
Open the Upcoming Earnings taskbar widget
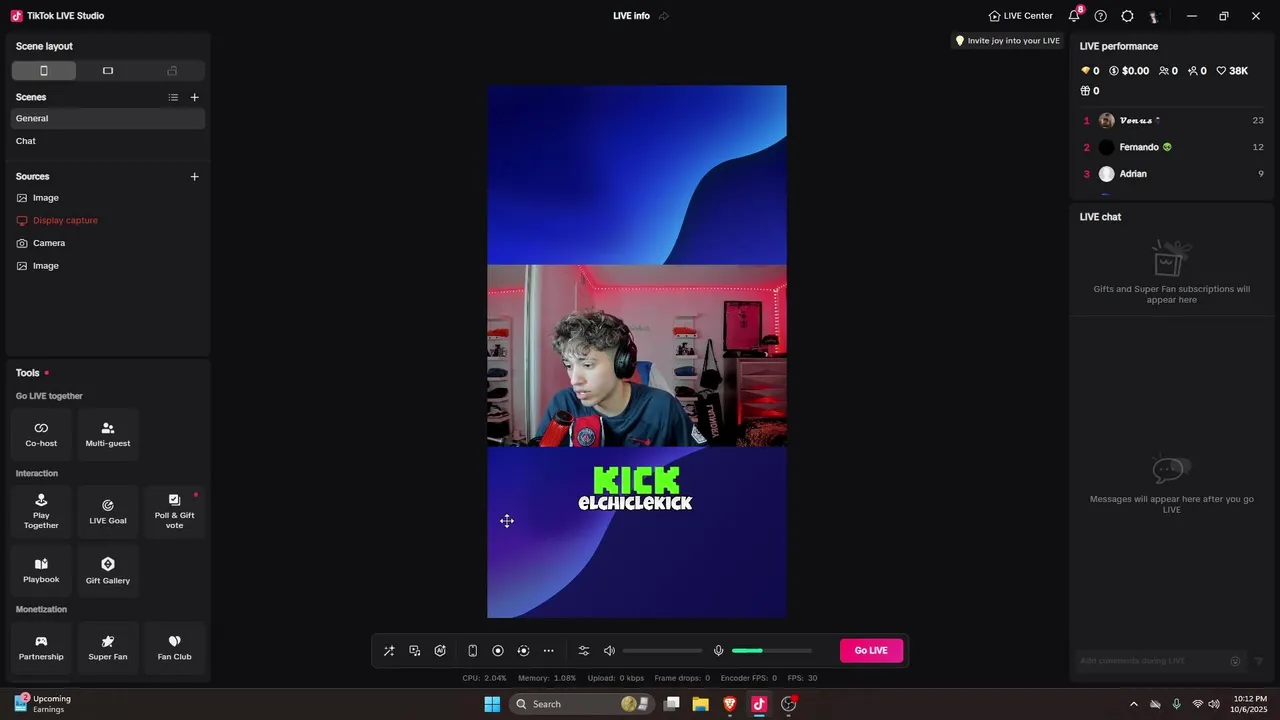click(44, 704)
